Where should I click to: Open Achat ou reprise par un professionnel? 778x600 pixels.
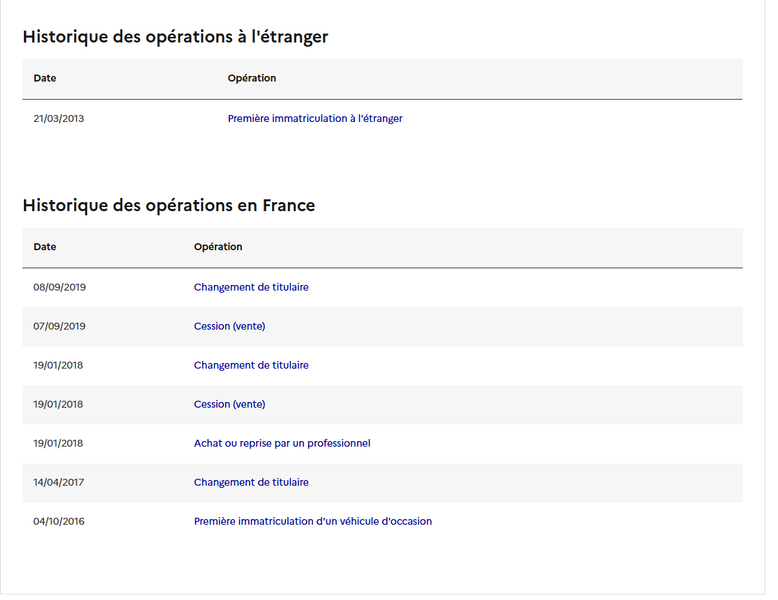point(282,443)
